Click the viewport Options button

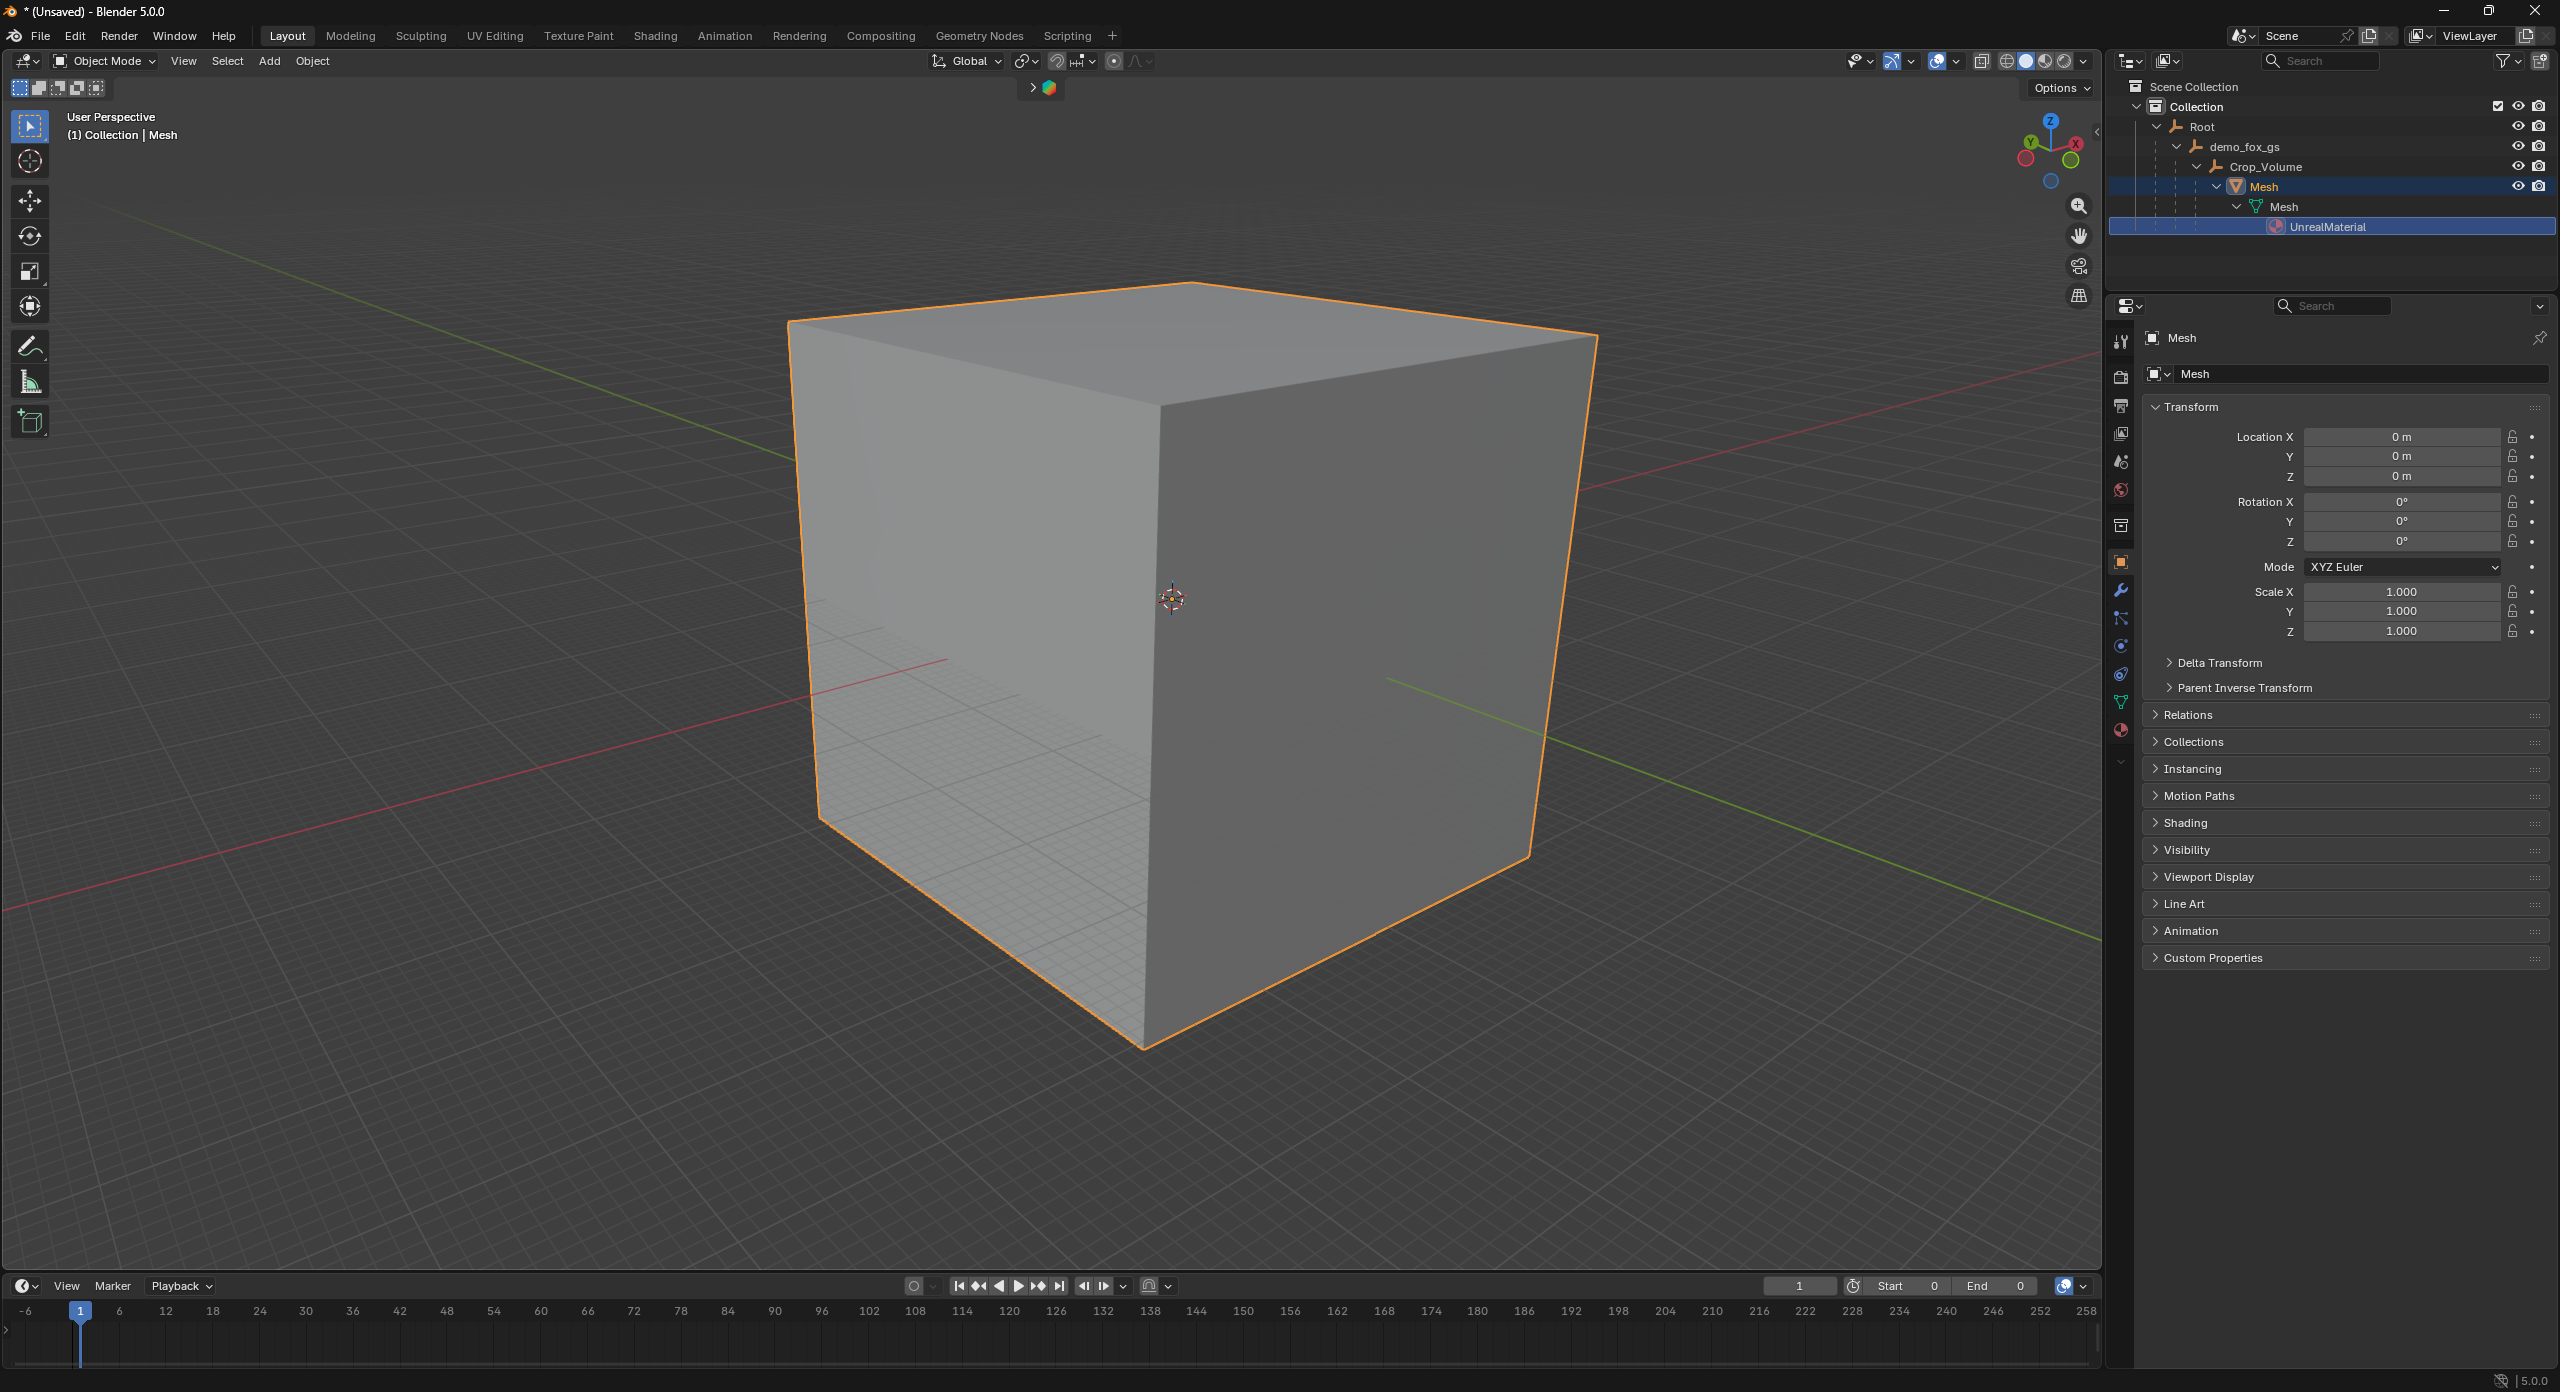[2061, 88]
